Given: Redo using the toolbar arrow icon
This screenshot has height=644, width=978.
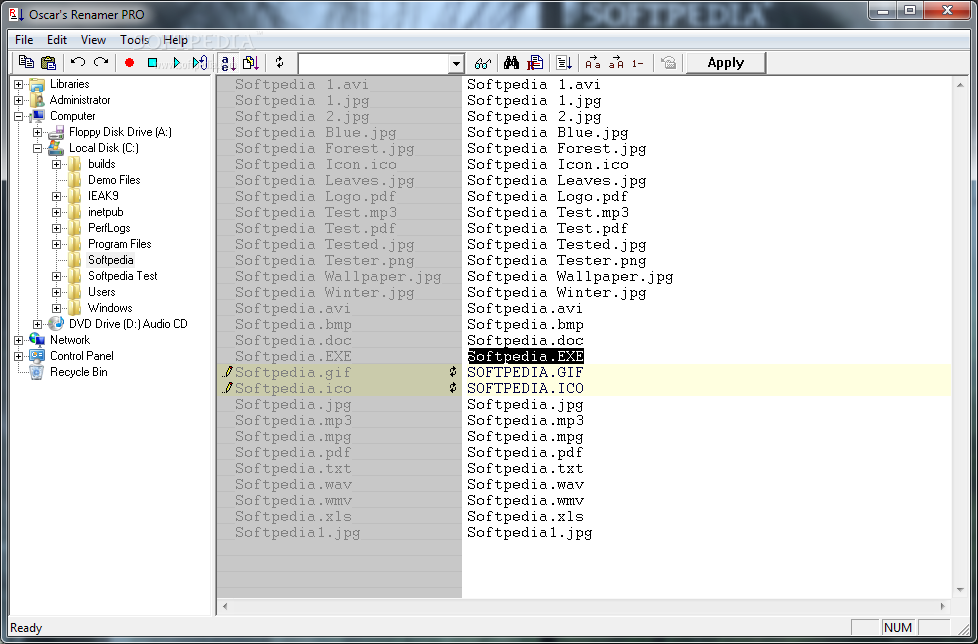Looking at the screenshot, I should 100,62.
